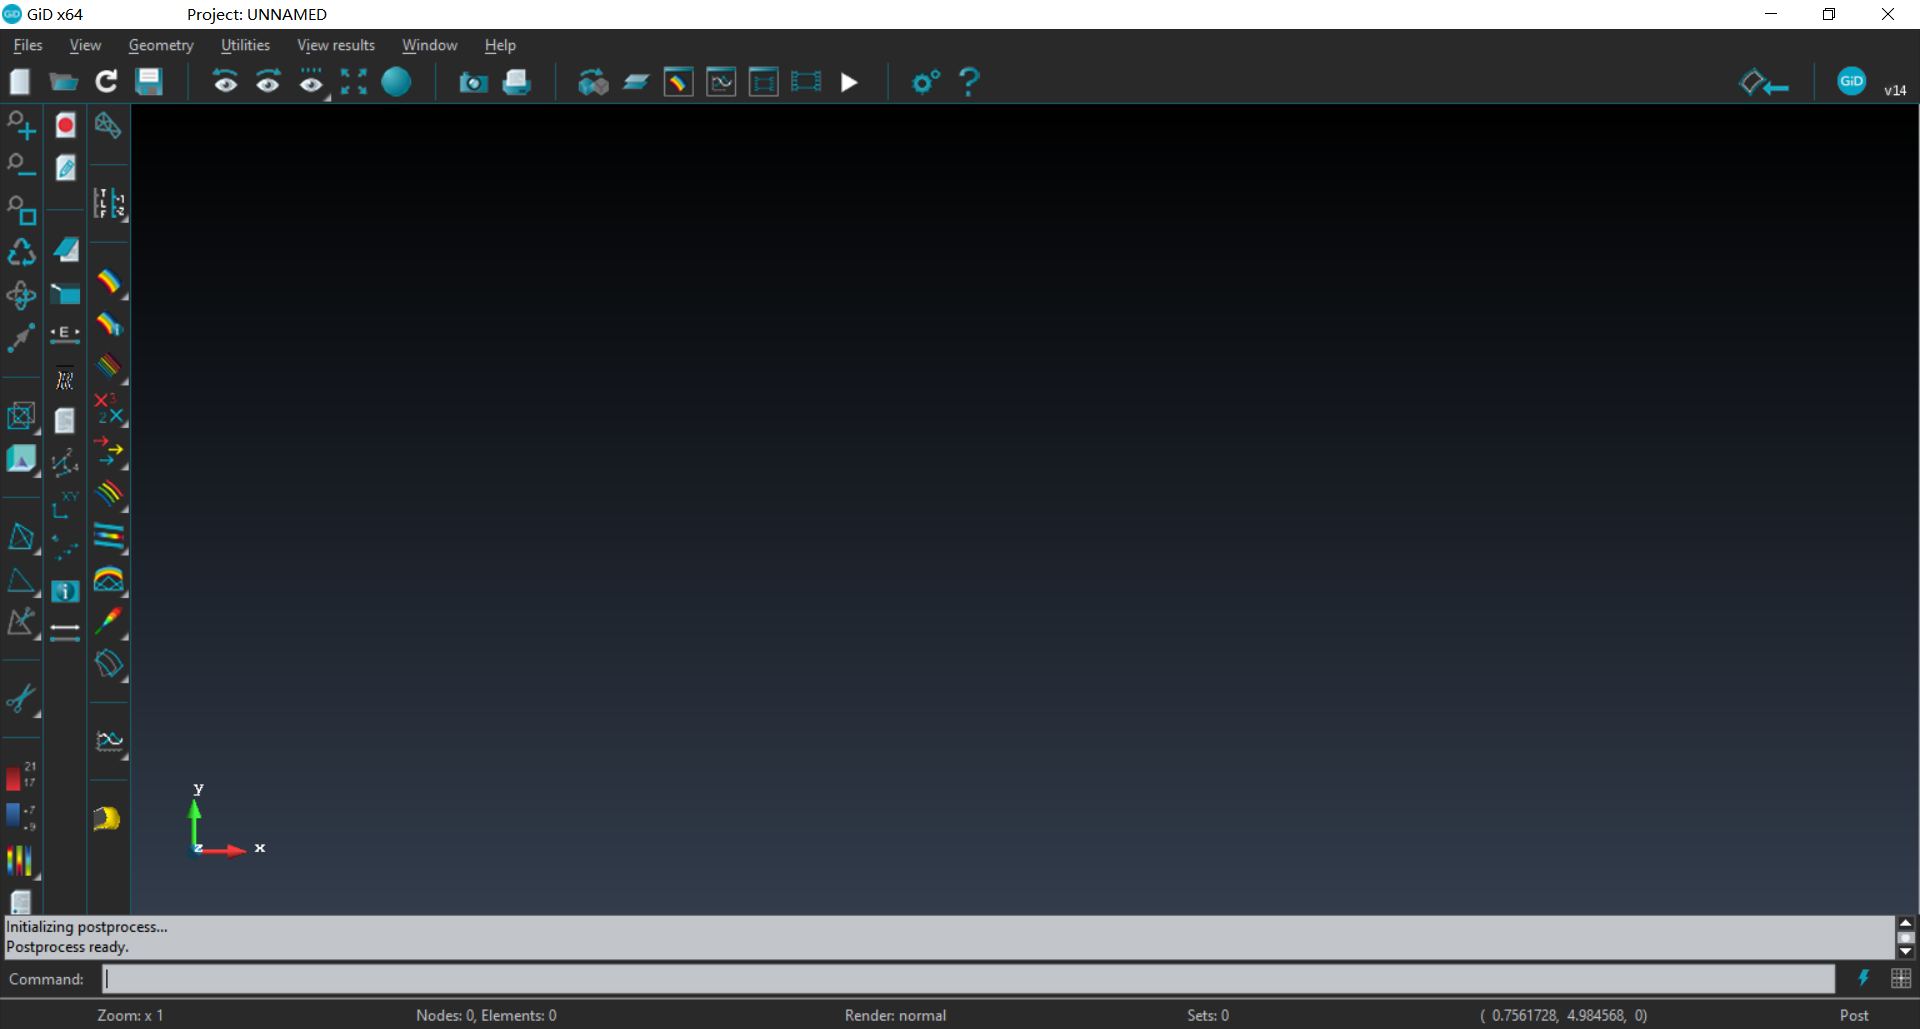Click the red record dot icon
Image resolution: width=1920 pixels, height=1029 pixels.
point(65,125)
